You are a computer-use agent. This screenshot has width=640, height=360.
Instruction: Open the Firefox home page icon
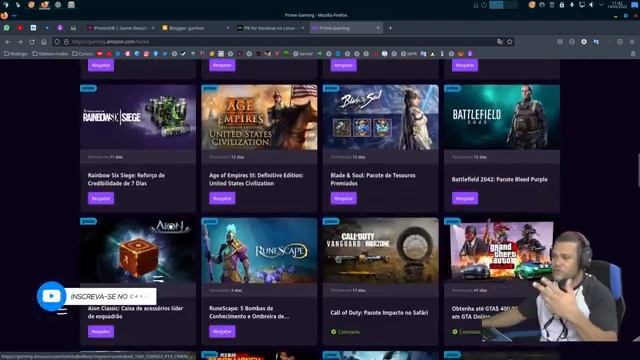(x=44, y=42)
